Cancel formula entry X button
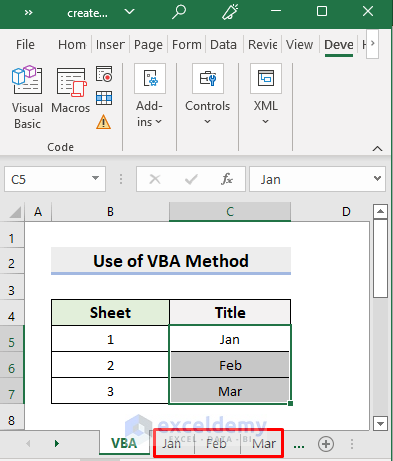This screenshot has width=393, height=461. [155, 179]
